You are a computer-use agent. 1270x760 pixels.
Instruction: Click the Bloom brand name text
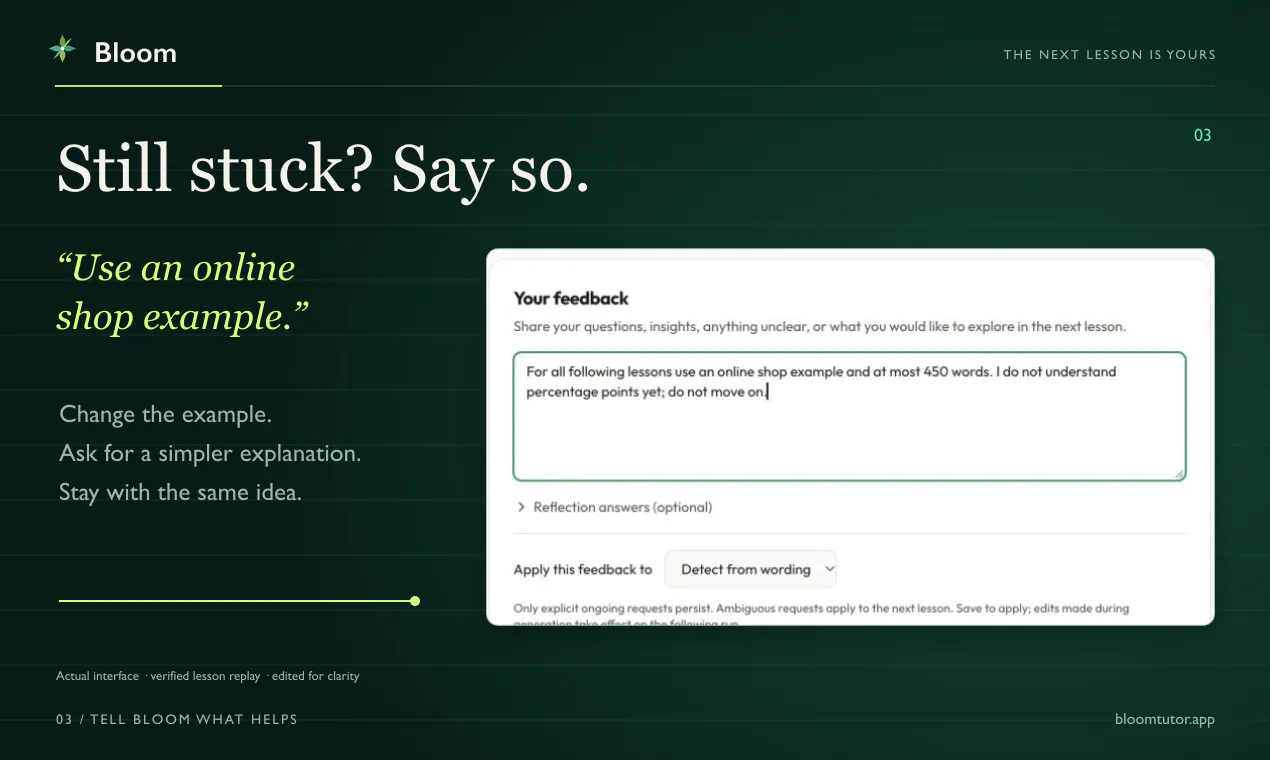tap(135, 52)
